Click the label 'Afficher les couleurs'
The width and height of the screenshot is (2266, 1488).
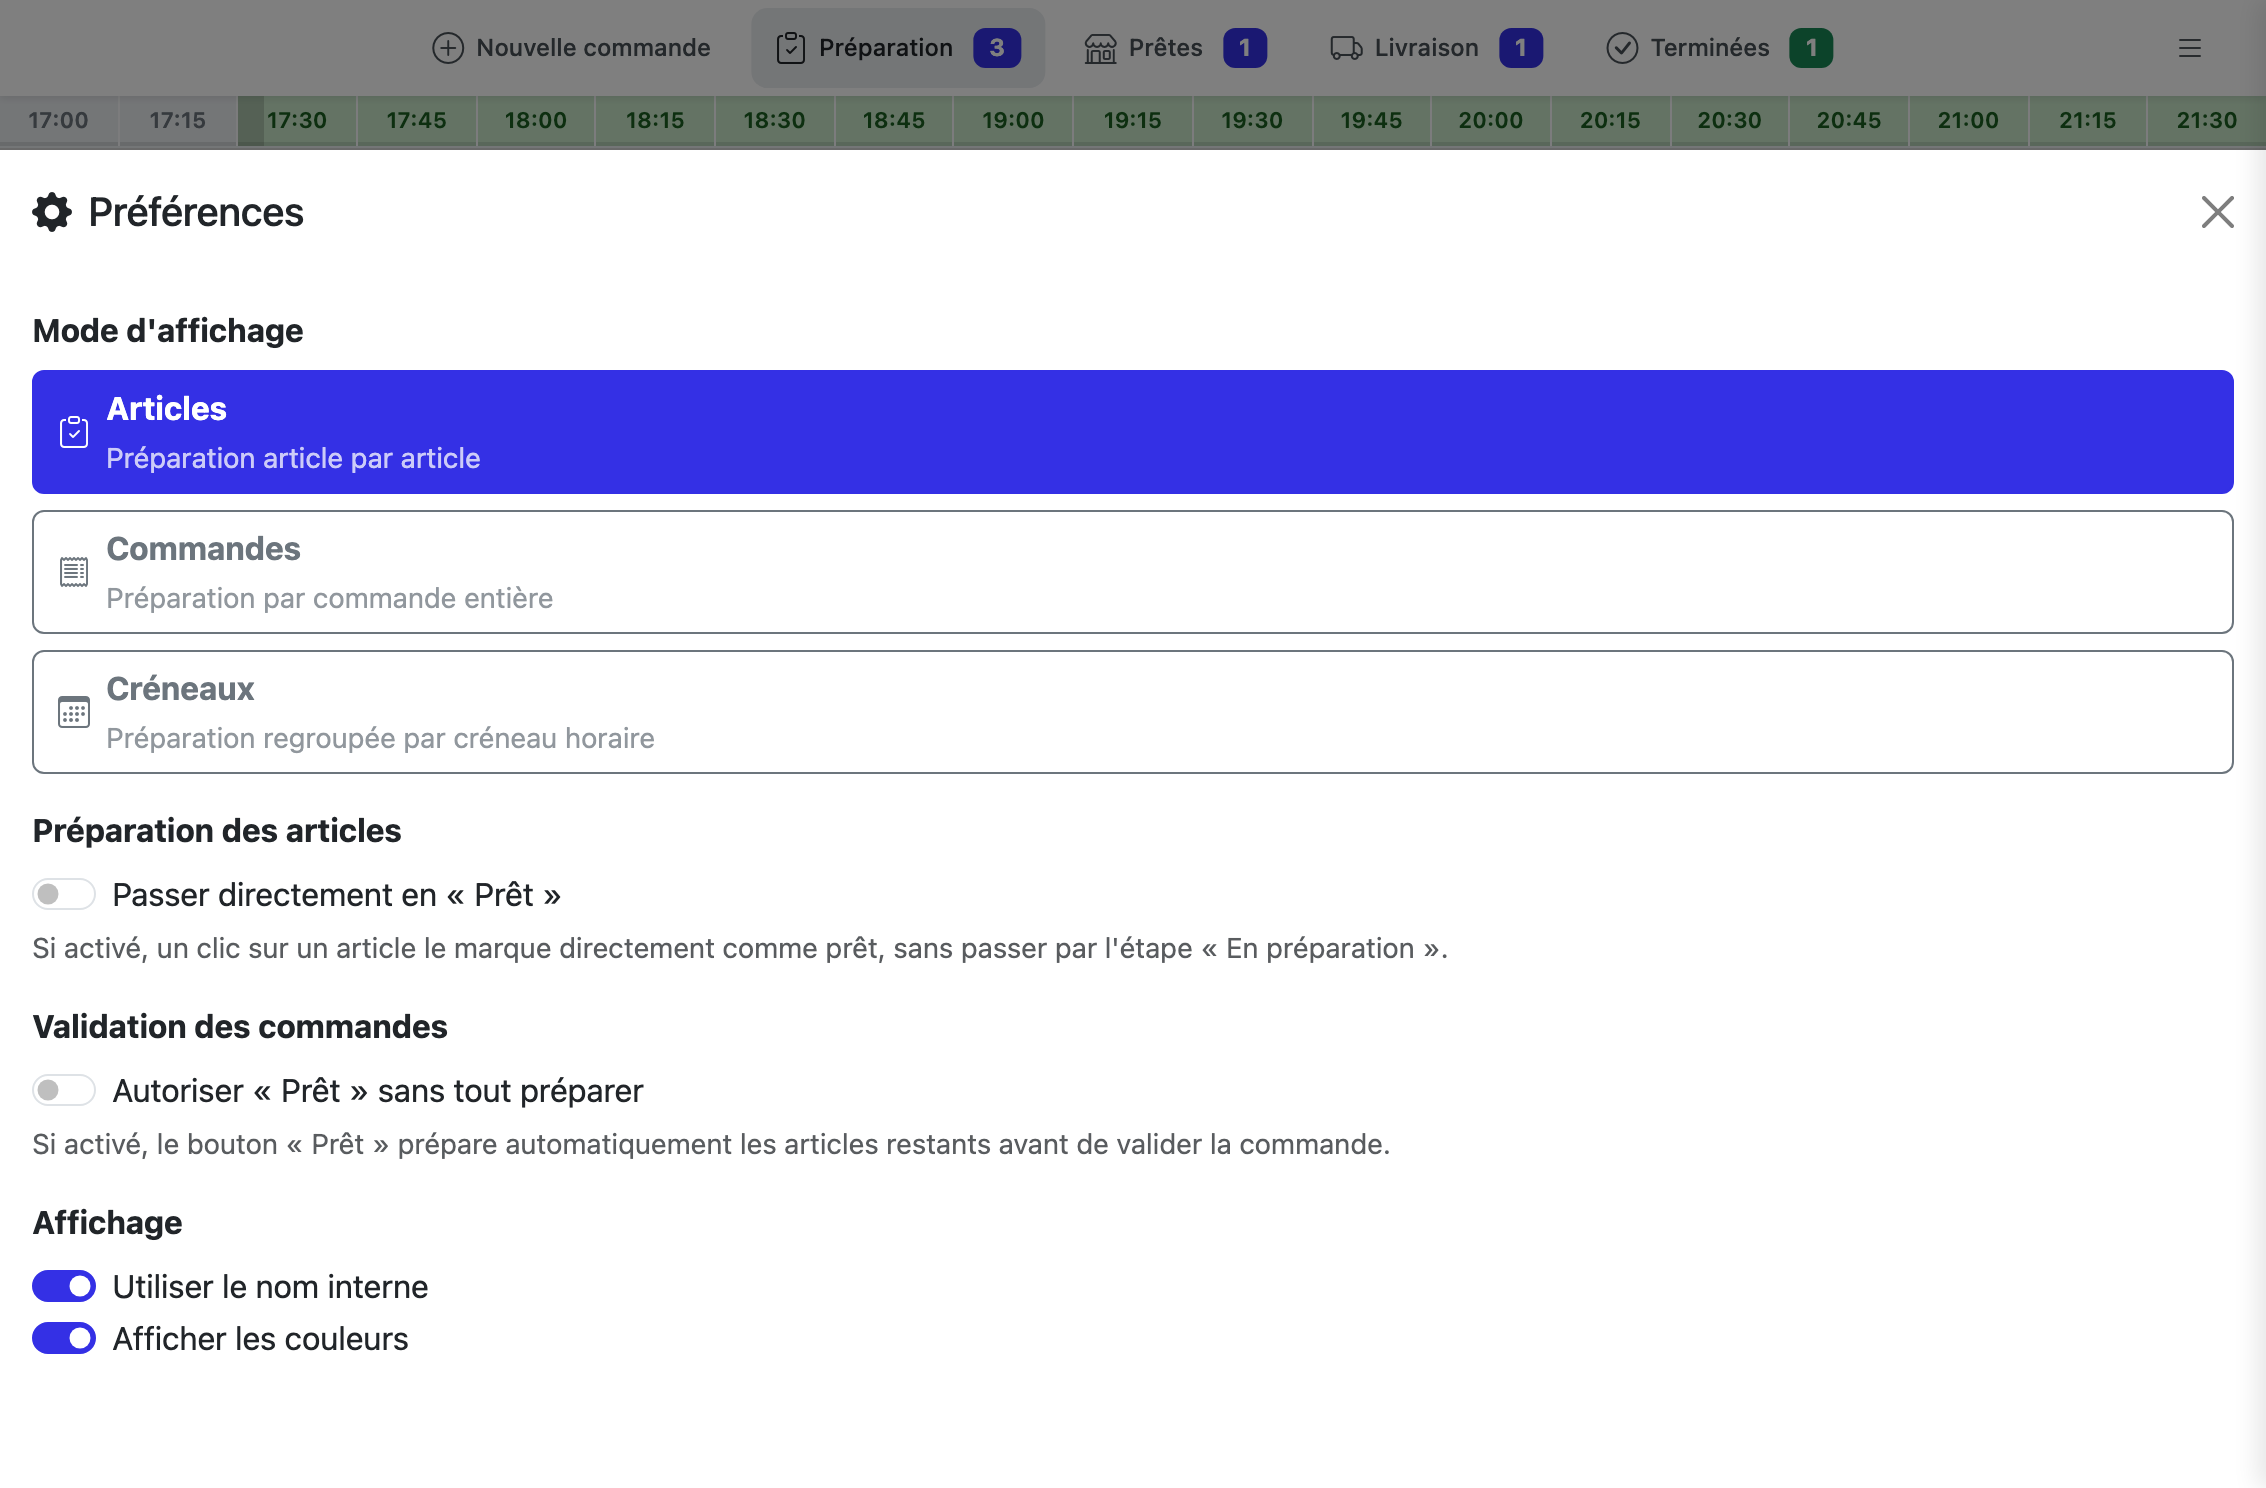(x=260, y=1339)
